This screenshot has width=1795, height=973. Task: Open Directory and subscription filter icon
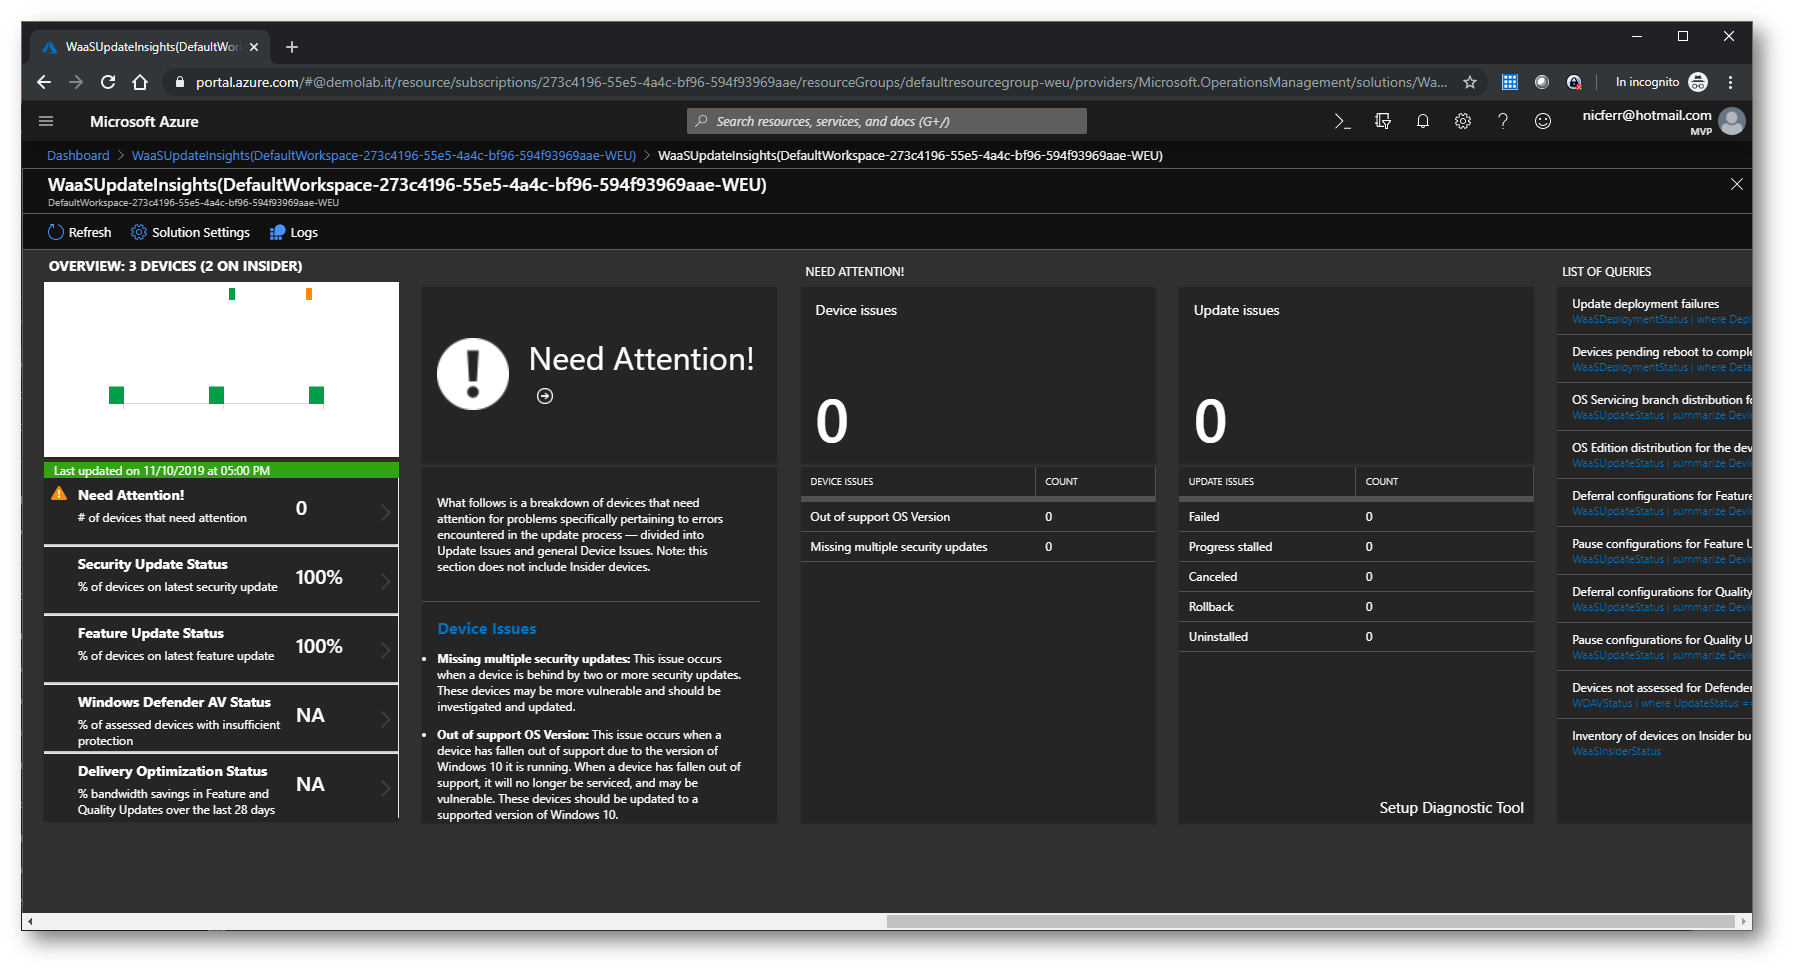[x=1383, y=121]
